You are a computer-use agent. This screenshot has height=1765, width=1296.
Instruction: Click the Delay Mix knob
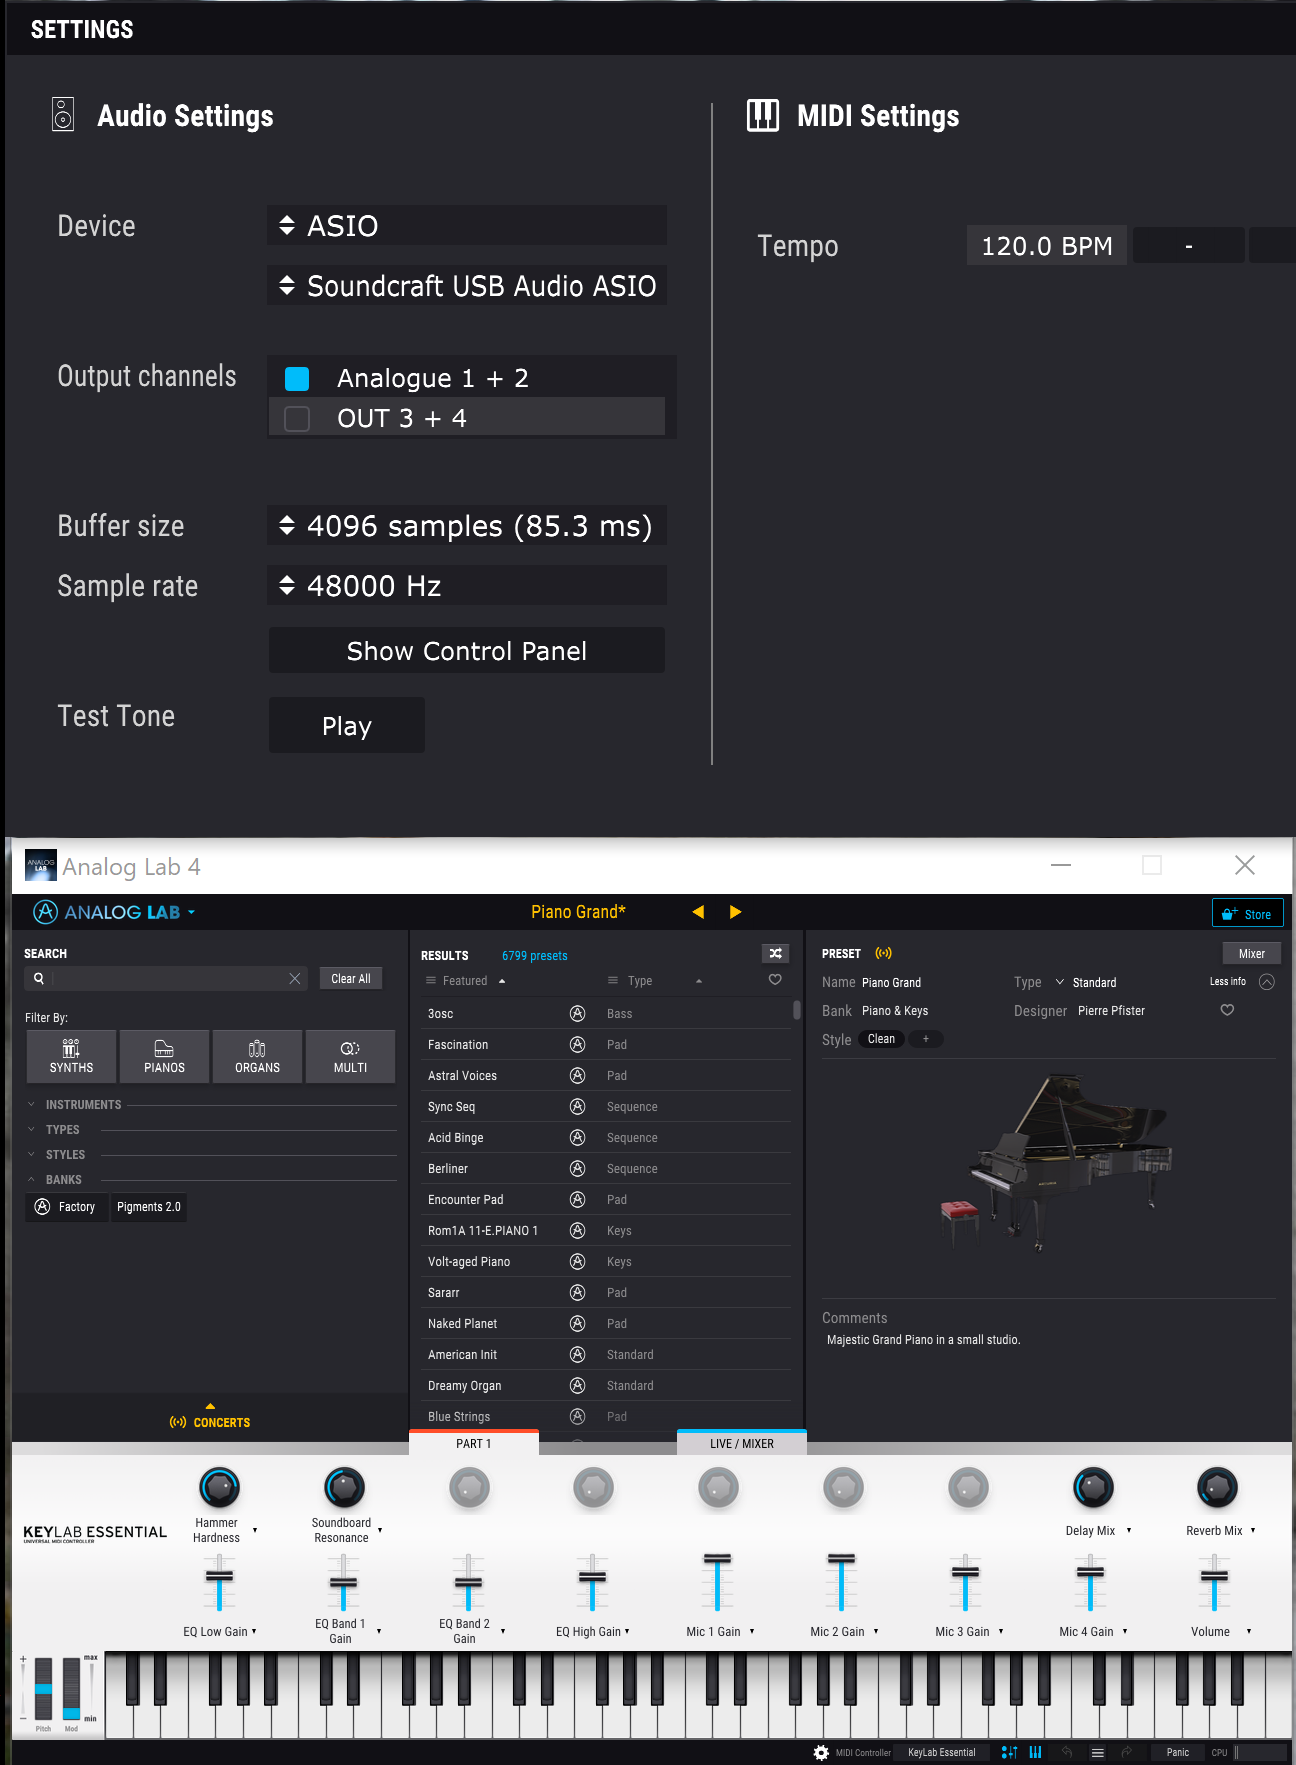tap(1093, 1487)
